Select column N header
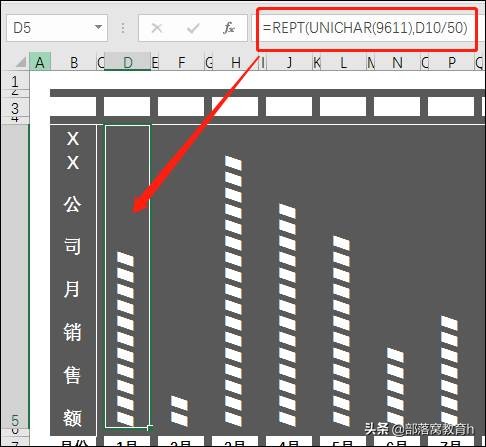486x447 pixels. click(397, 61)
